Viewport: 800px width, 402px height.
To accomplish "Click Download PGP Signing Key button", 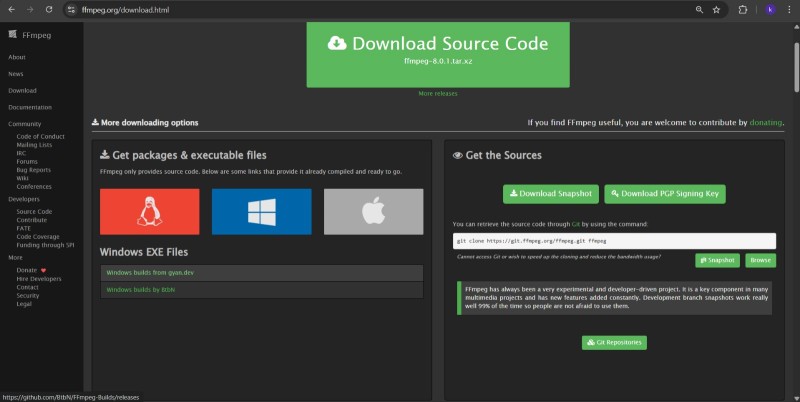I will [665, 194].
